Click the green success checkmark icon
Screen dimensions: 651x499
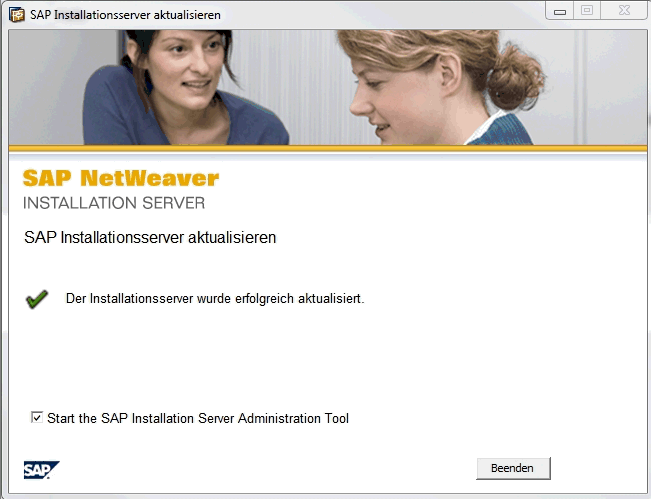(x=37, y=299)
